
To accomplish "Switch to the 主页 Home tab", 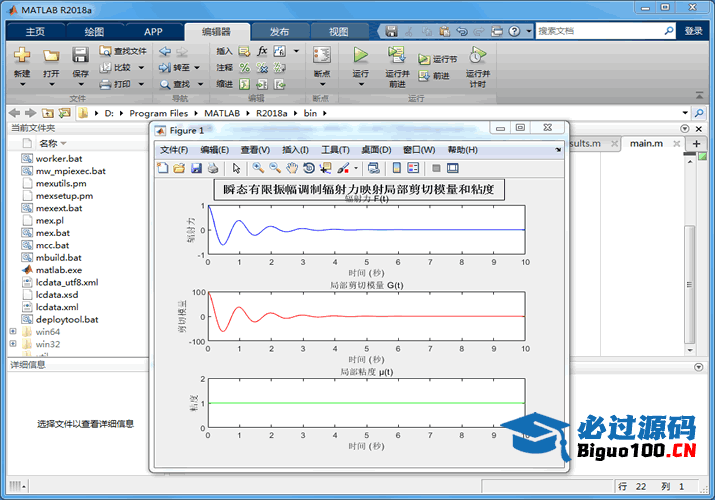I will pyautogui.click(x=35, y=32).
